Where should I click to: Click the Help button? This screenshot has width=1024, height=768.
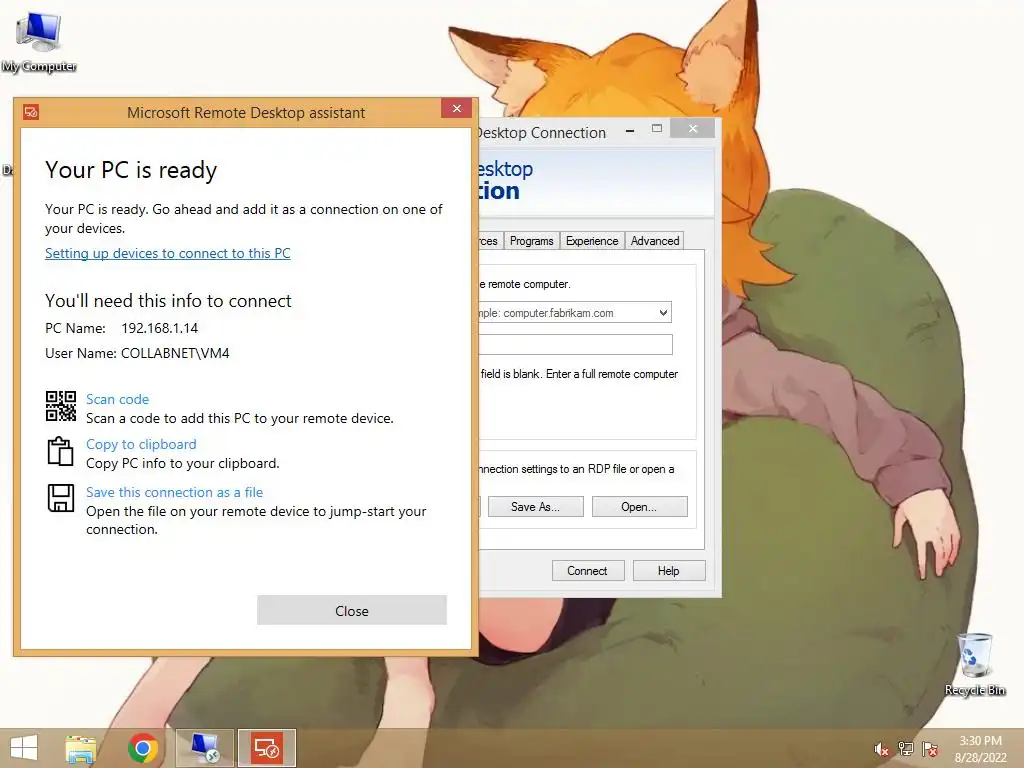pyautogui.click(x=669, y=571)
